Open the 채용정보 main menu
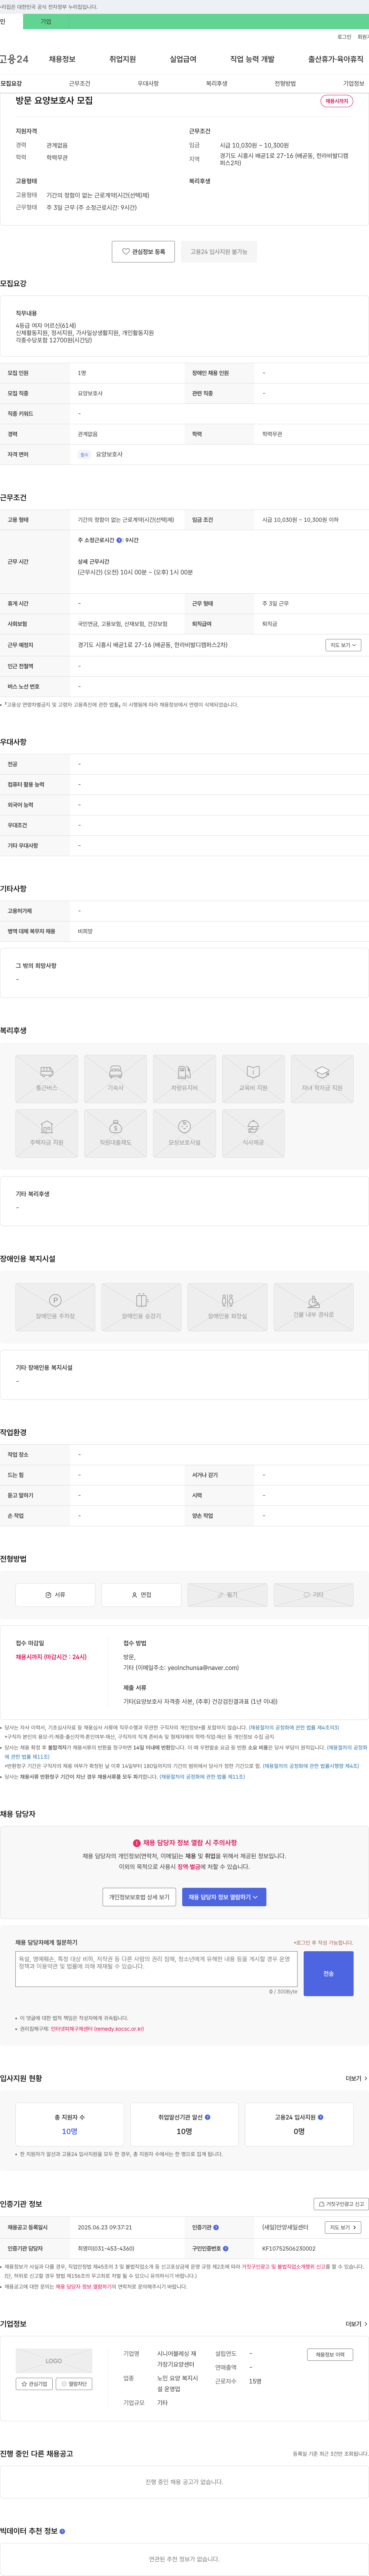 pos(62,59)
